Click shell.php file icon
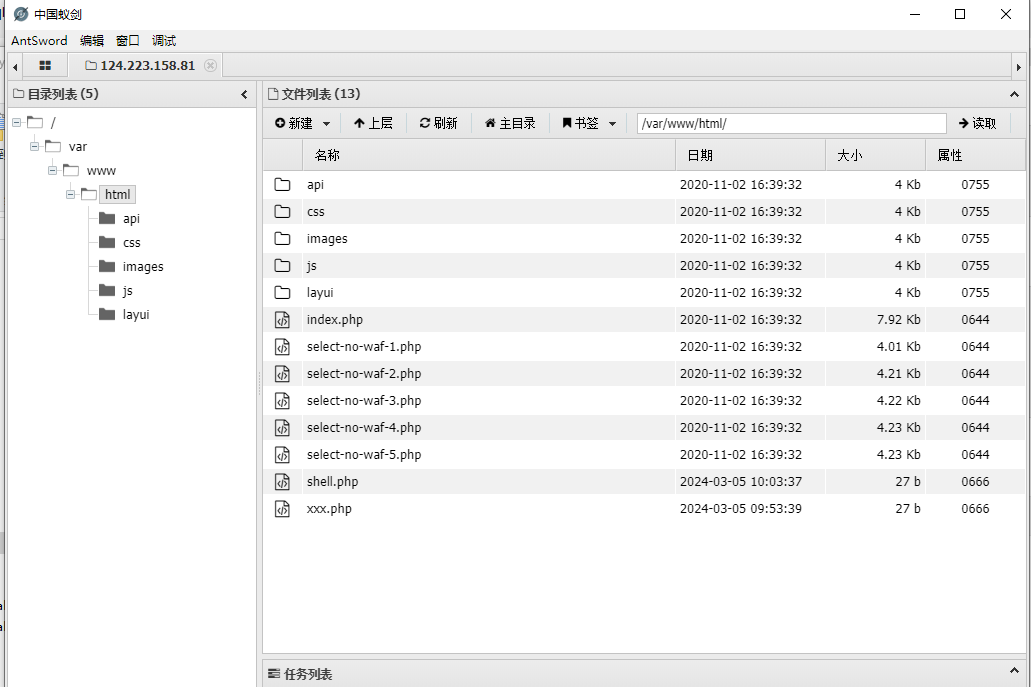 tap(282, 481)
